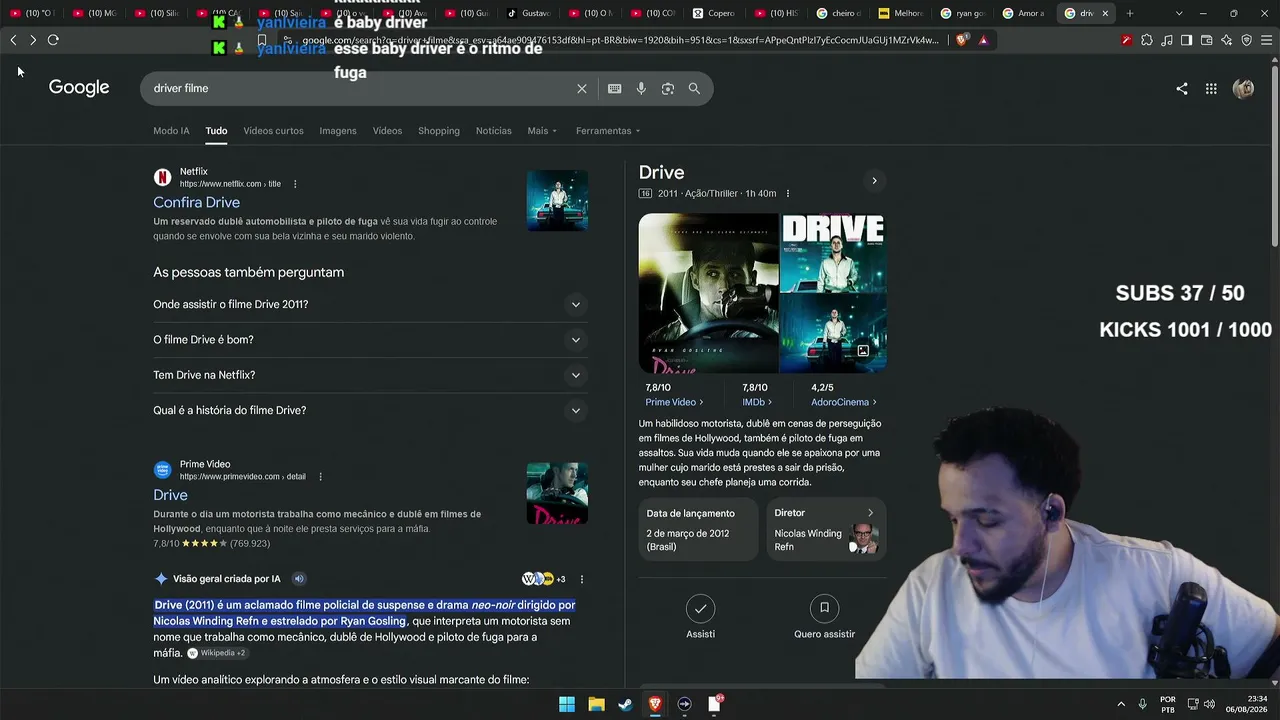Open the browser tab search dropdown

pos(1179,13)
